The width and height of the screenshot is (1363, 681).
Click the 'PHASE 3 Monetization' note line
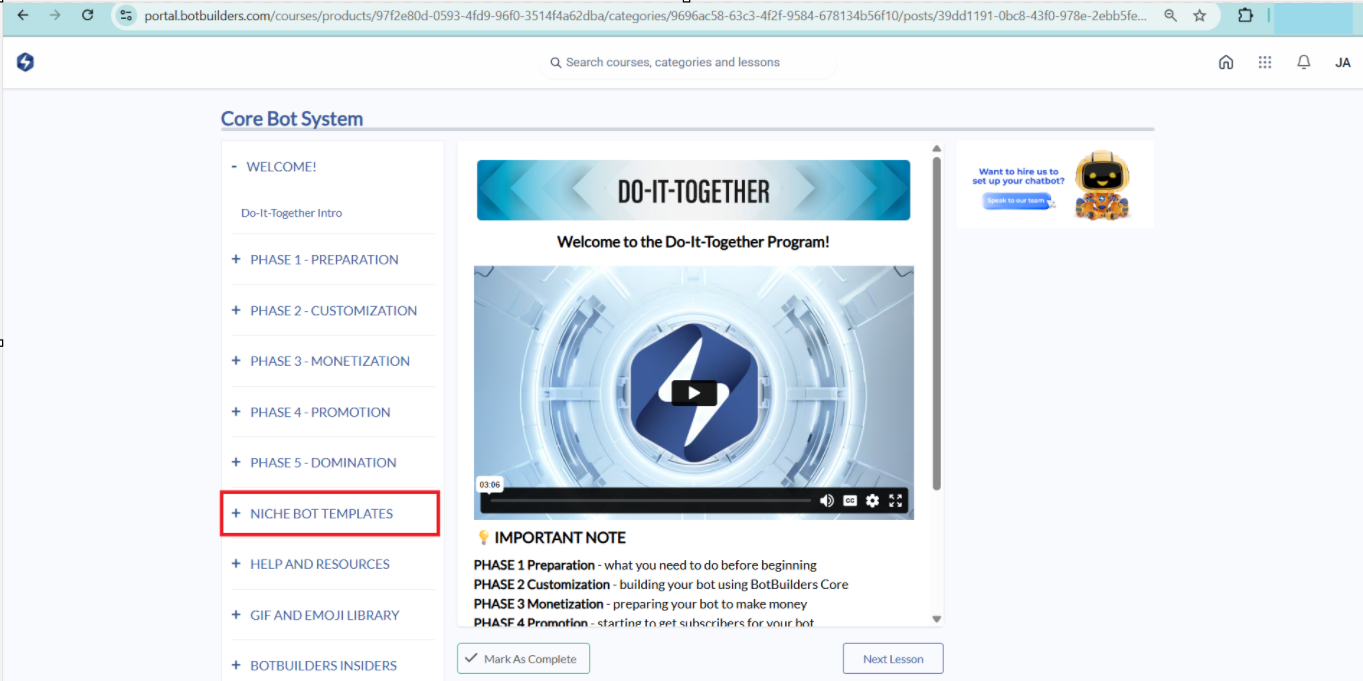point(640,604)
